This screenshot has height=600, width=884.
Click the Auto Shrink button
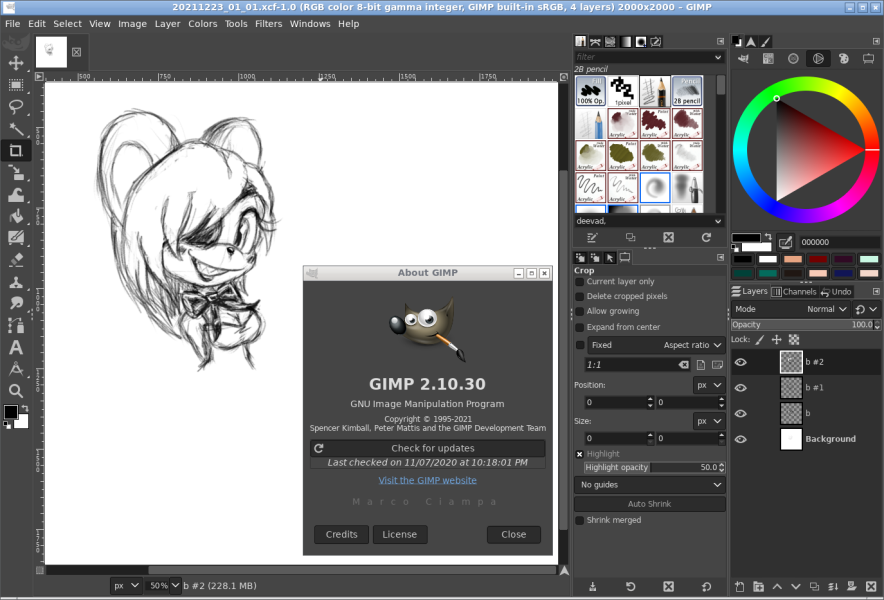click(x=649, y=504)
